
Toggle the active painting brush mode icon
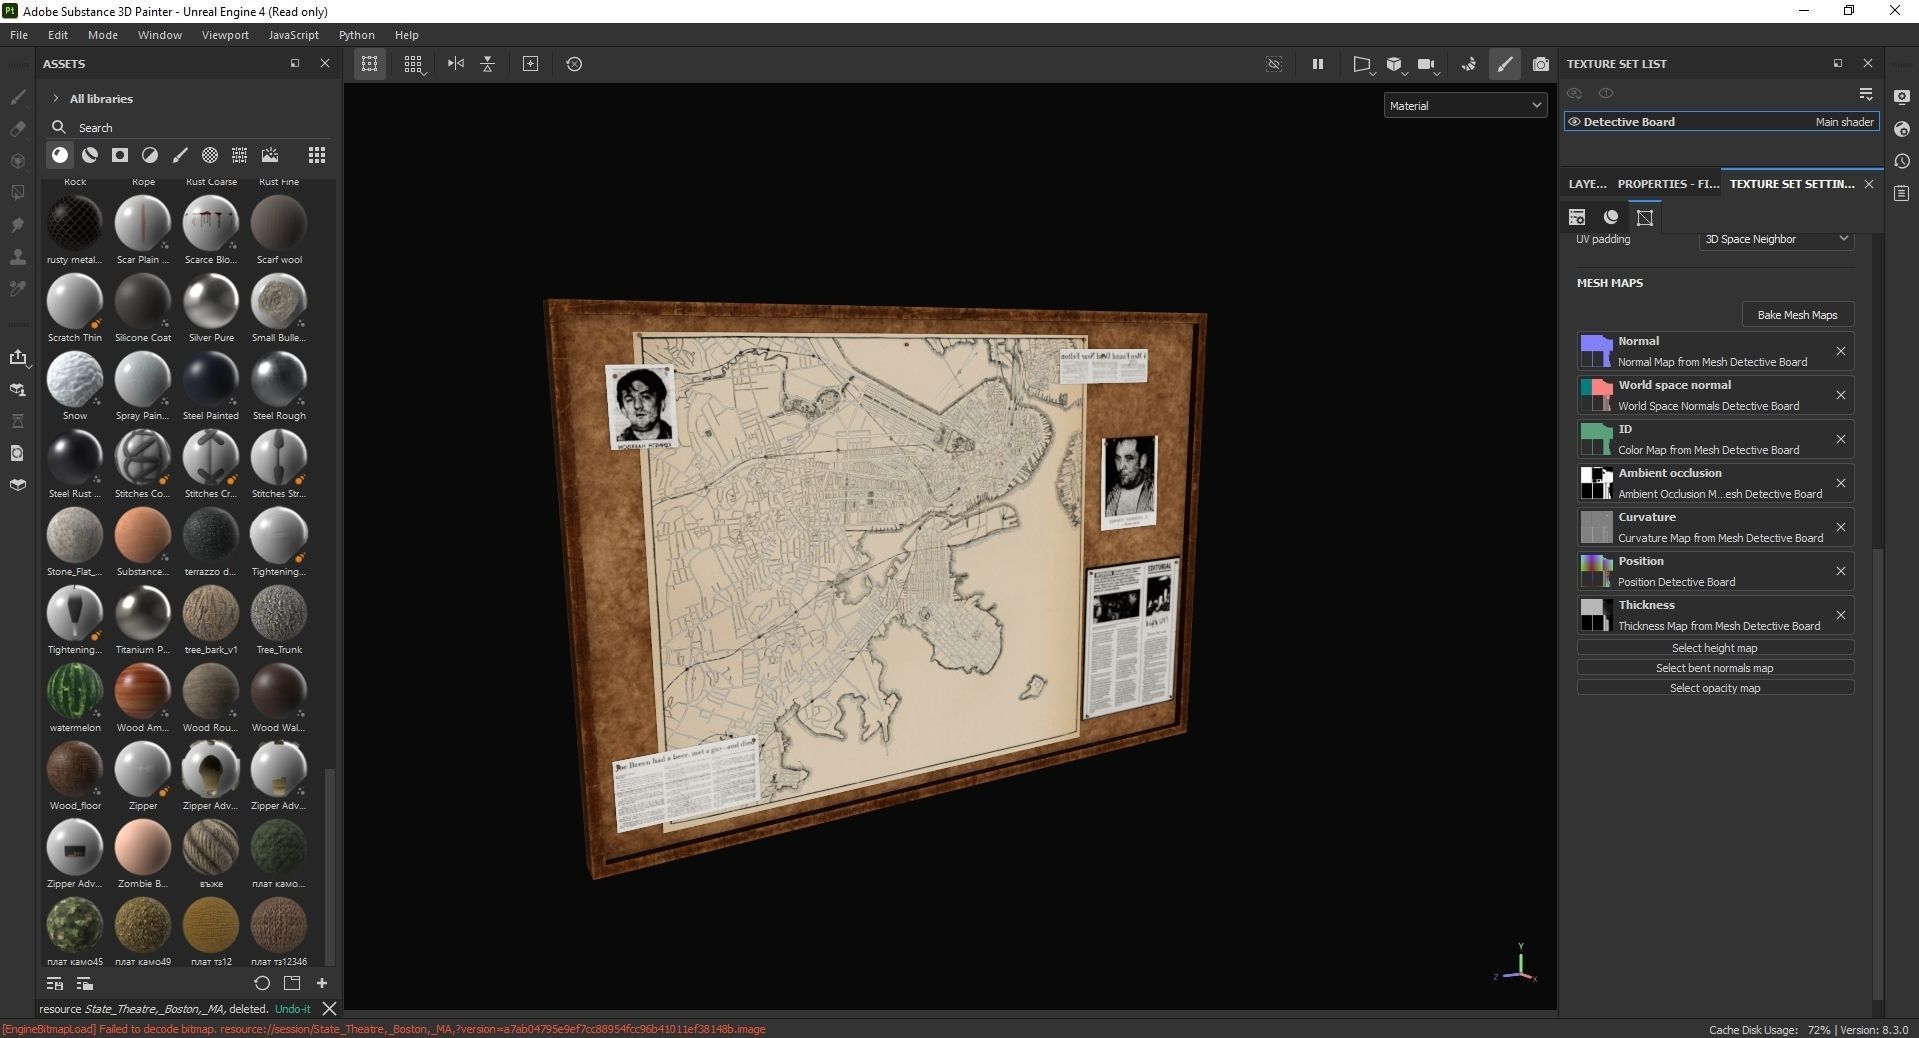tap(1505, 64)
